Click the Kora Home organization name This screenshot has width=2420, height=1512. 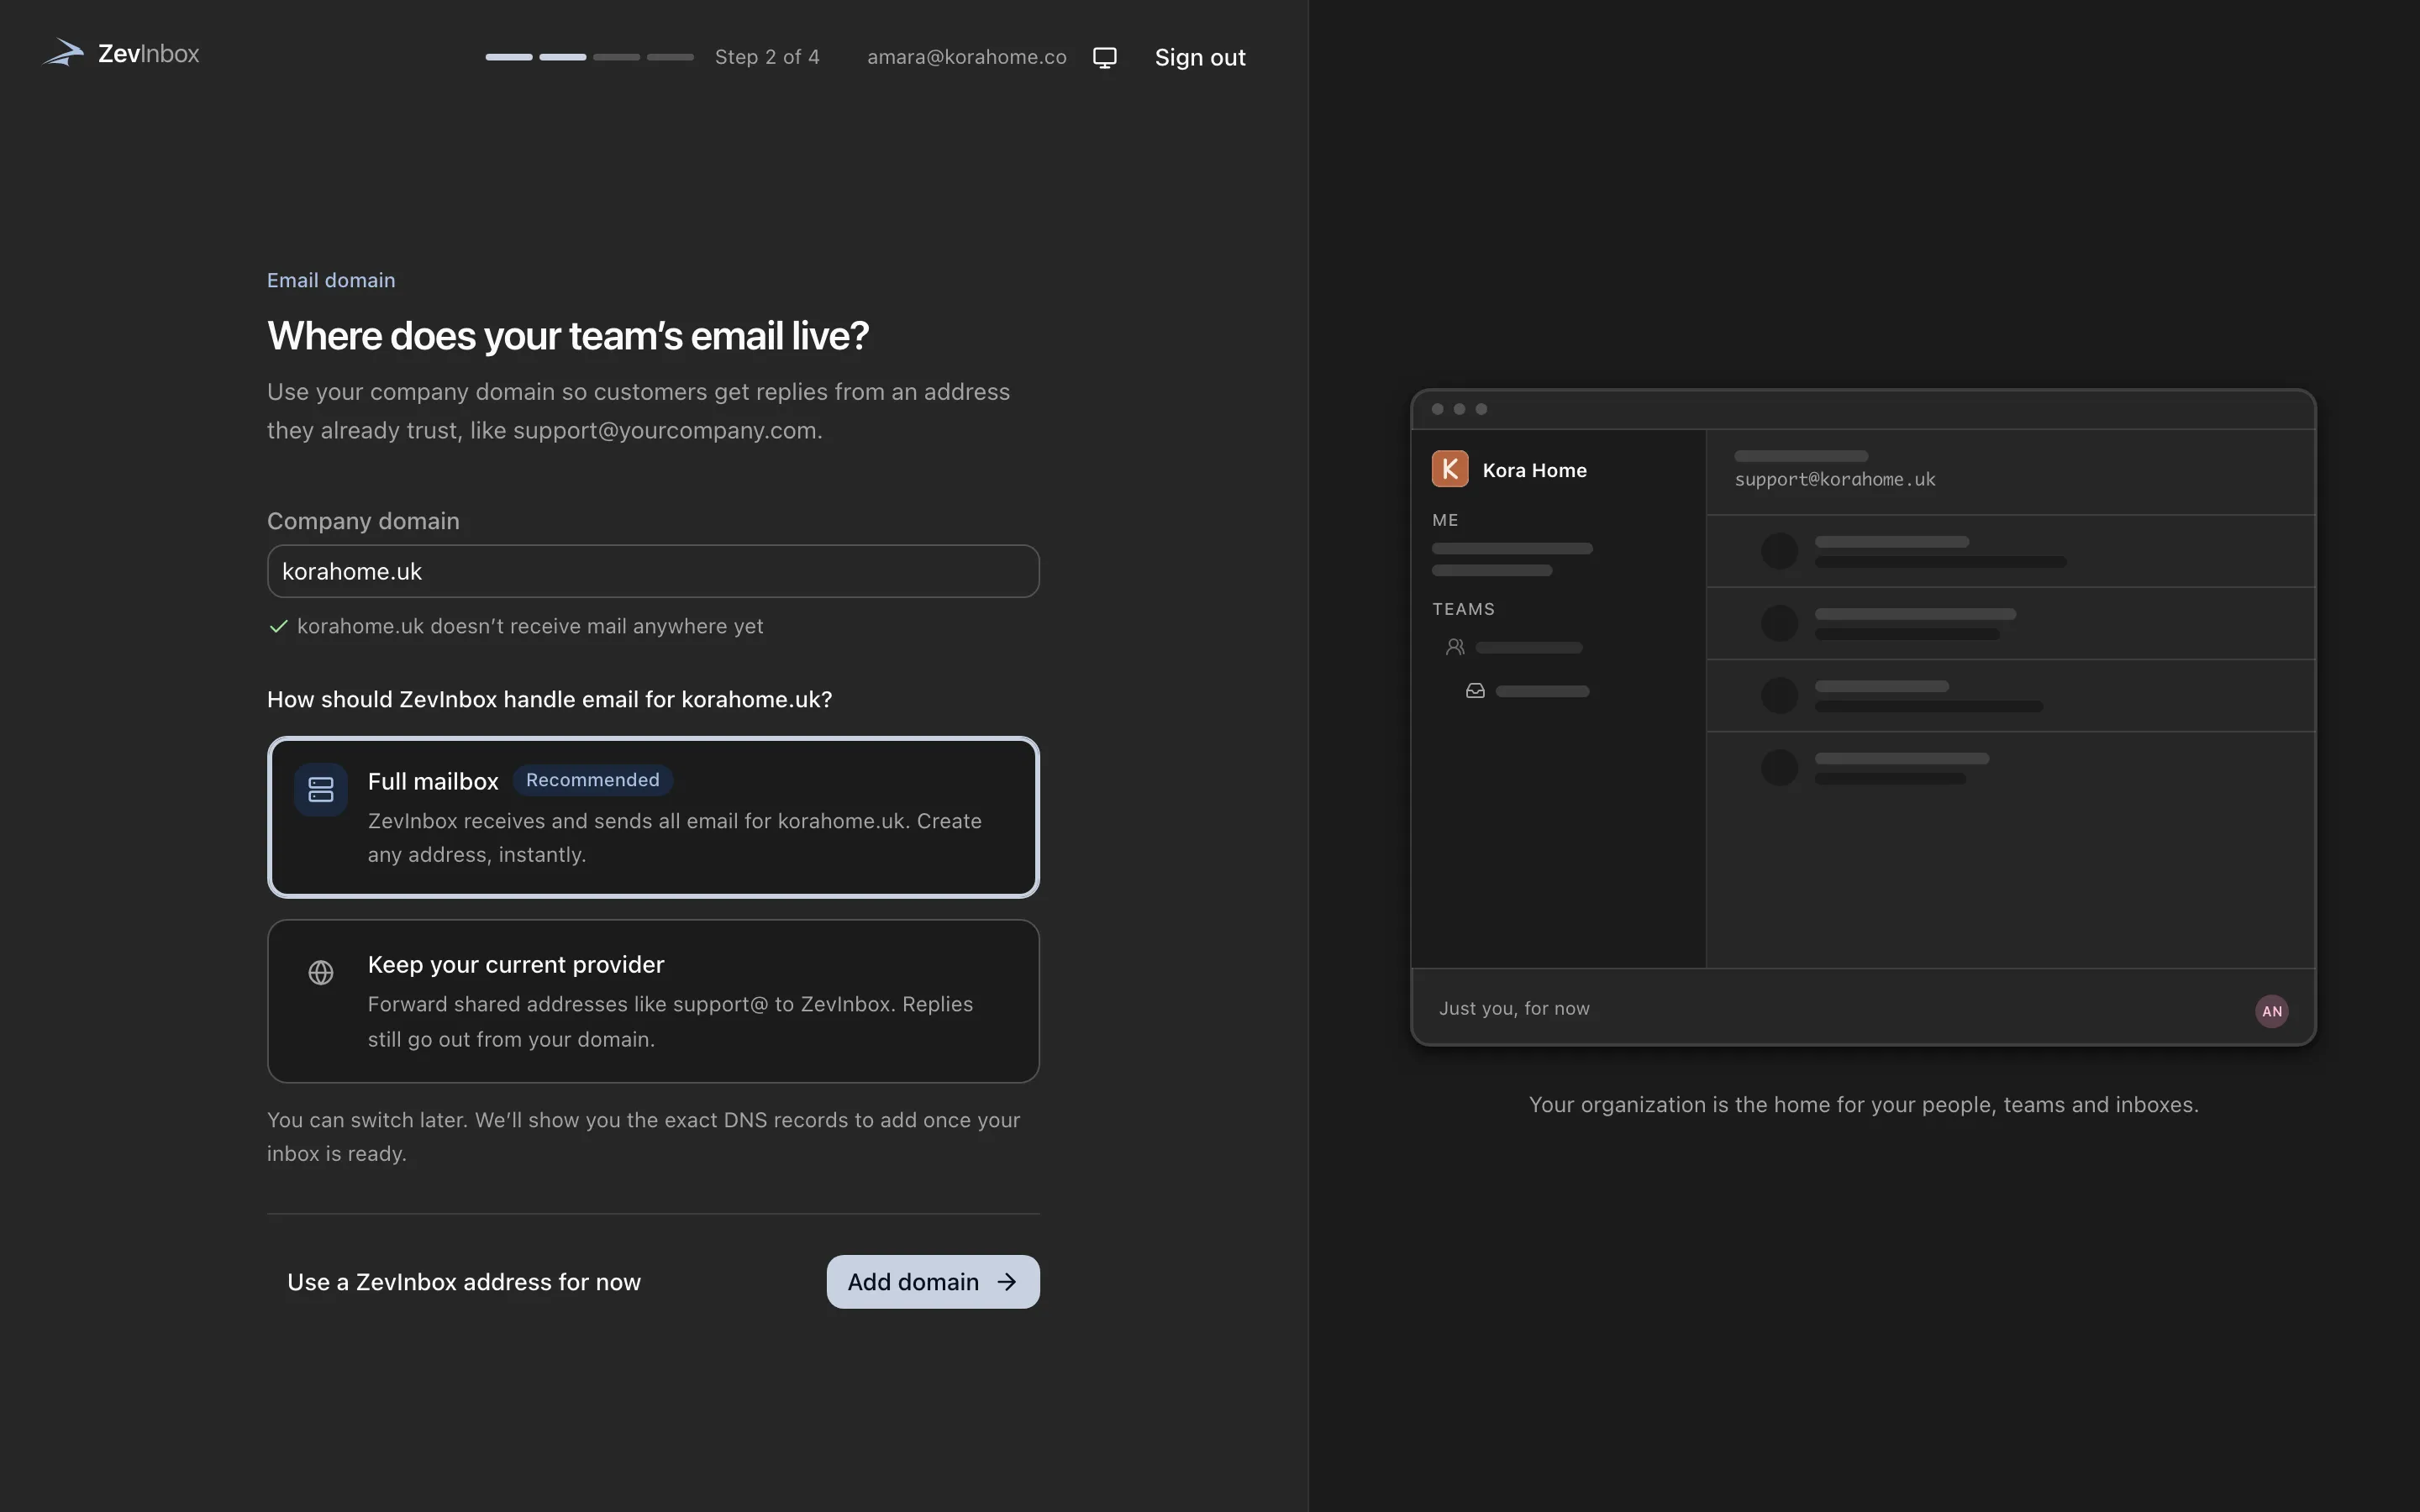tap(1535, 470)
